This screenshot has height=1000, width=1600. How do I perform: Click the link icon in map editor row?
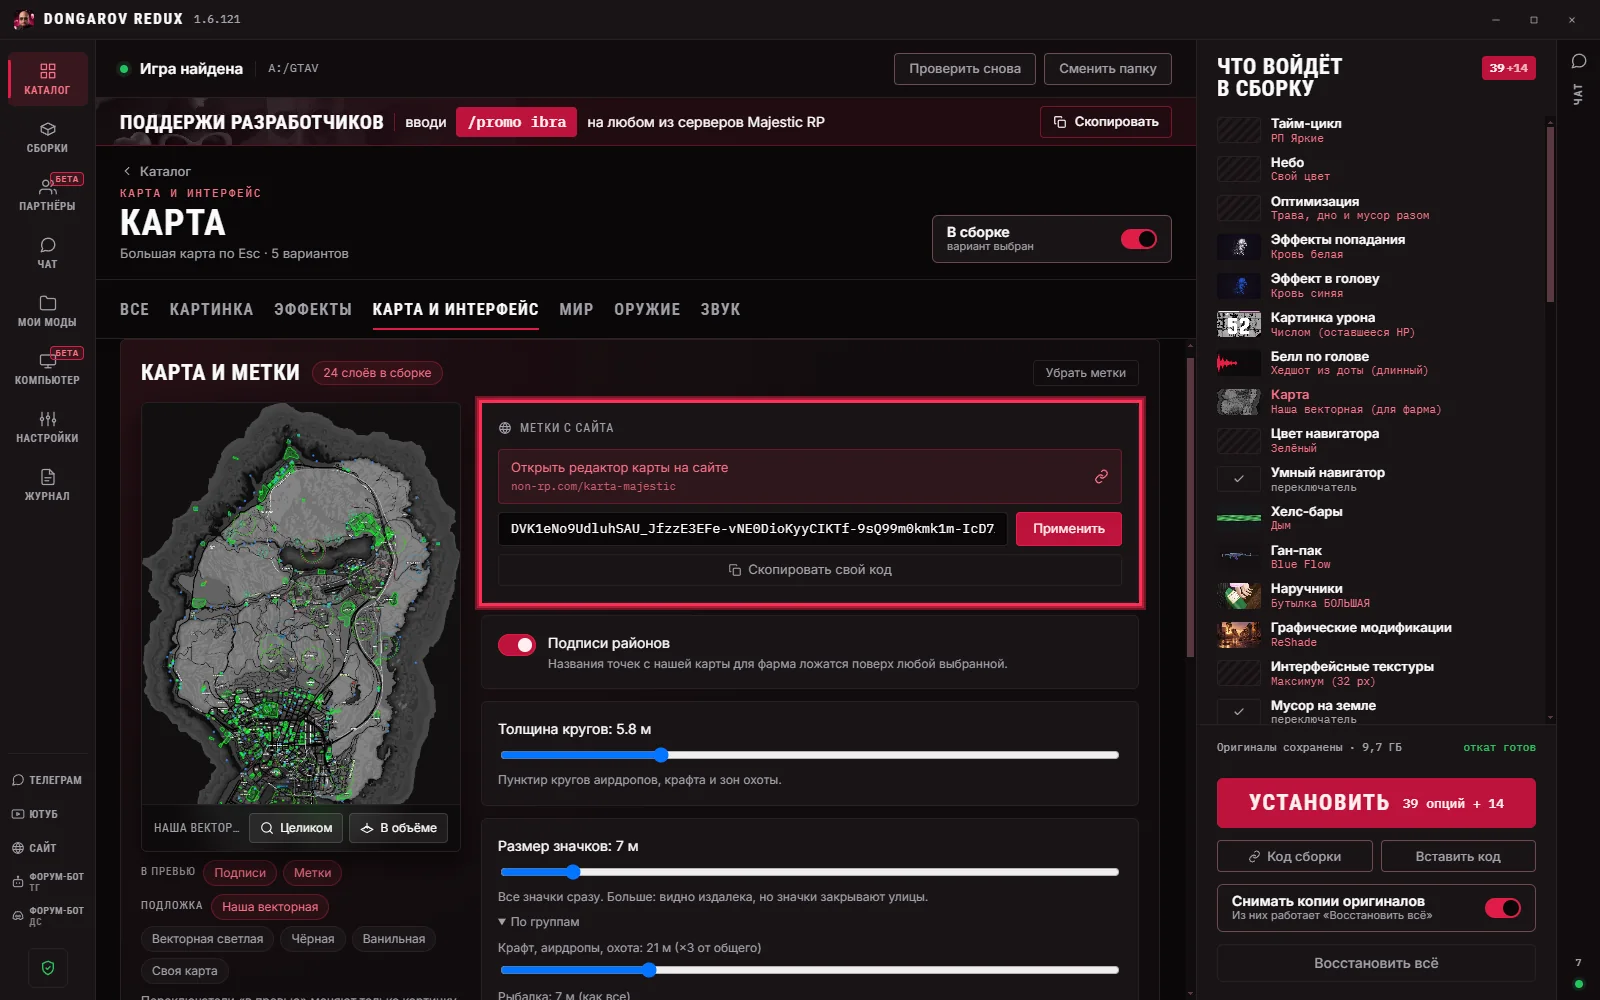coord(1101,477)
